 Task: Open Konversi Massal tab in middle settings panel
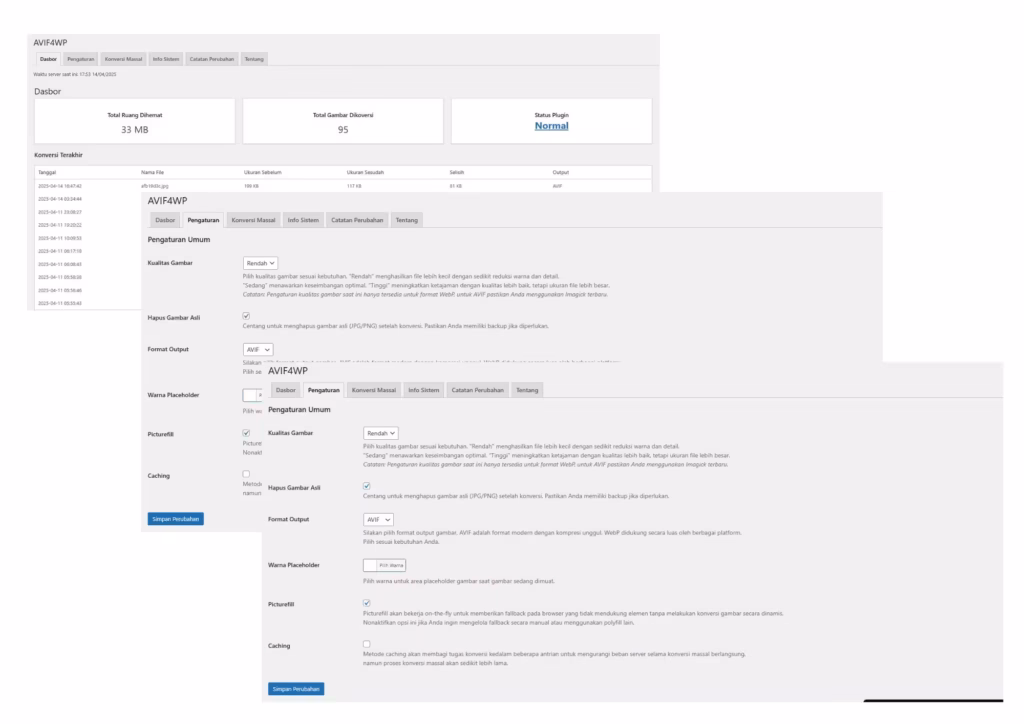pyautogui.click(x=253, y=220)
